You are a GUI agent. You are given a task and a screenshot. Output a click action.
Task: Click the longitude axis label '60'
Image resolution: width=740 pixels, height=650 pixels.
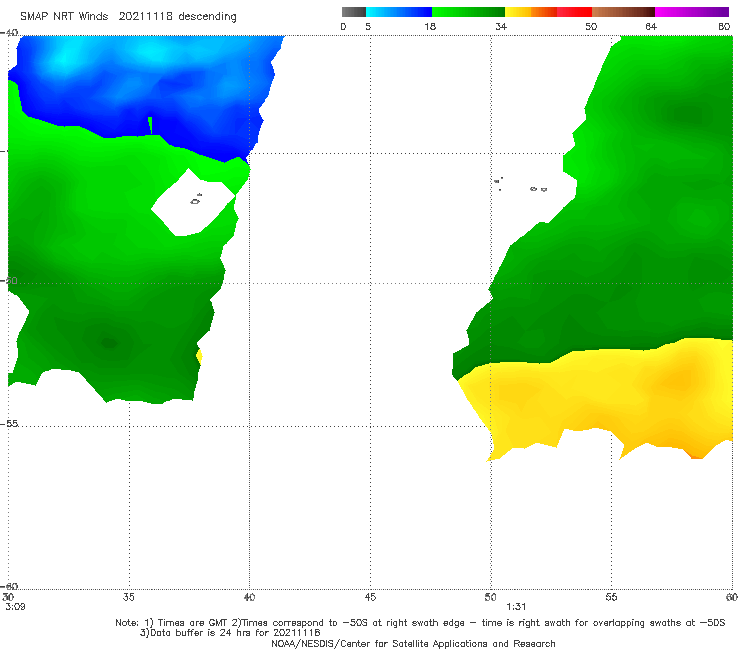pyautogui.click(x=731, y=597)
